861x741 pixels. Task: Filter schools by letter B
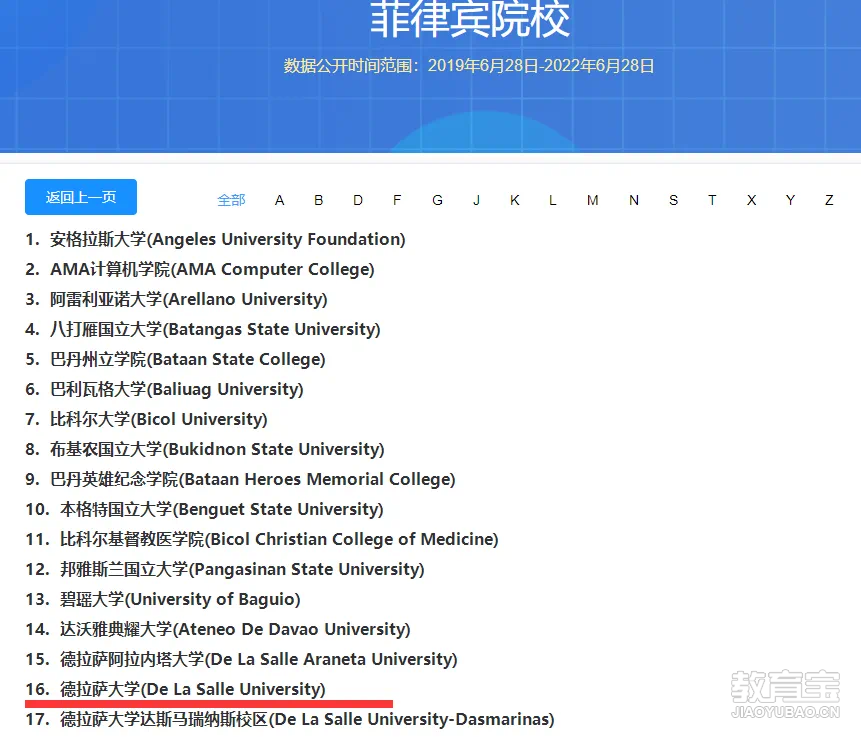click(318, 200)
